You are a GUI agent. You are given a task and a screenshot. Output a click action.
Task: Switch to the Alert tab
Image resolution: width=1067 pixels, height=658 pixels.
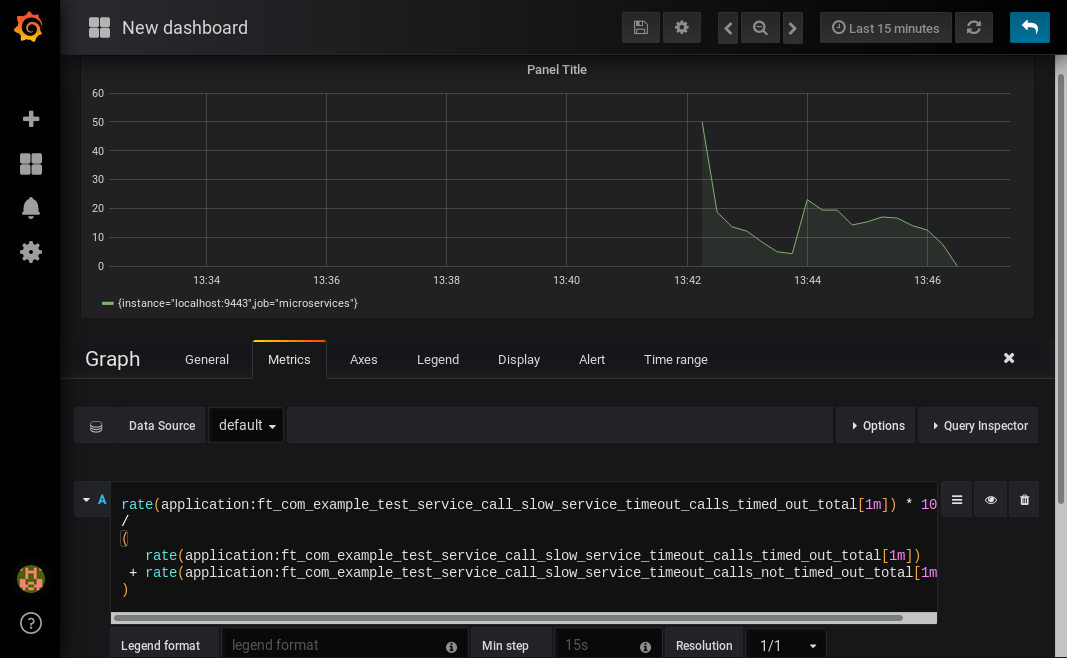coord(591,360)
